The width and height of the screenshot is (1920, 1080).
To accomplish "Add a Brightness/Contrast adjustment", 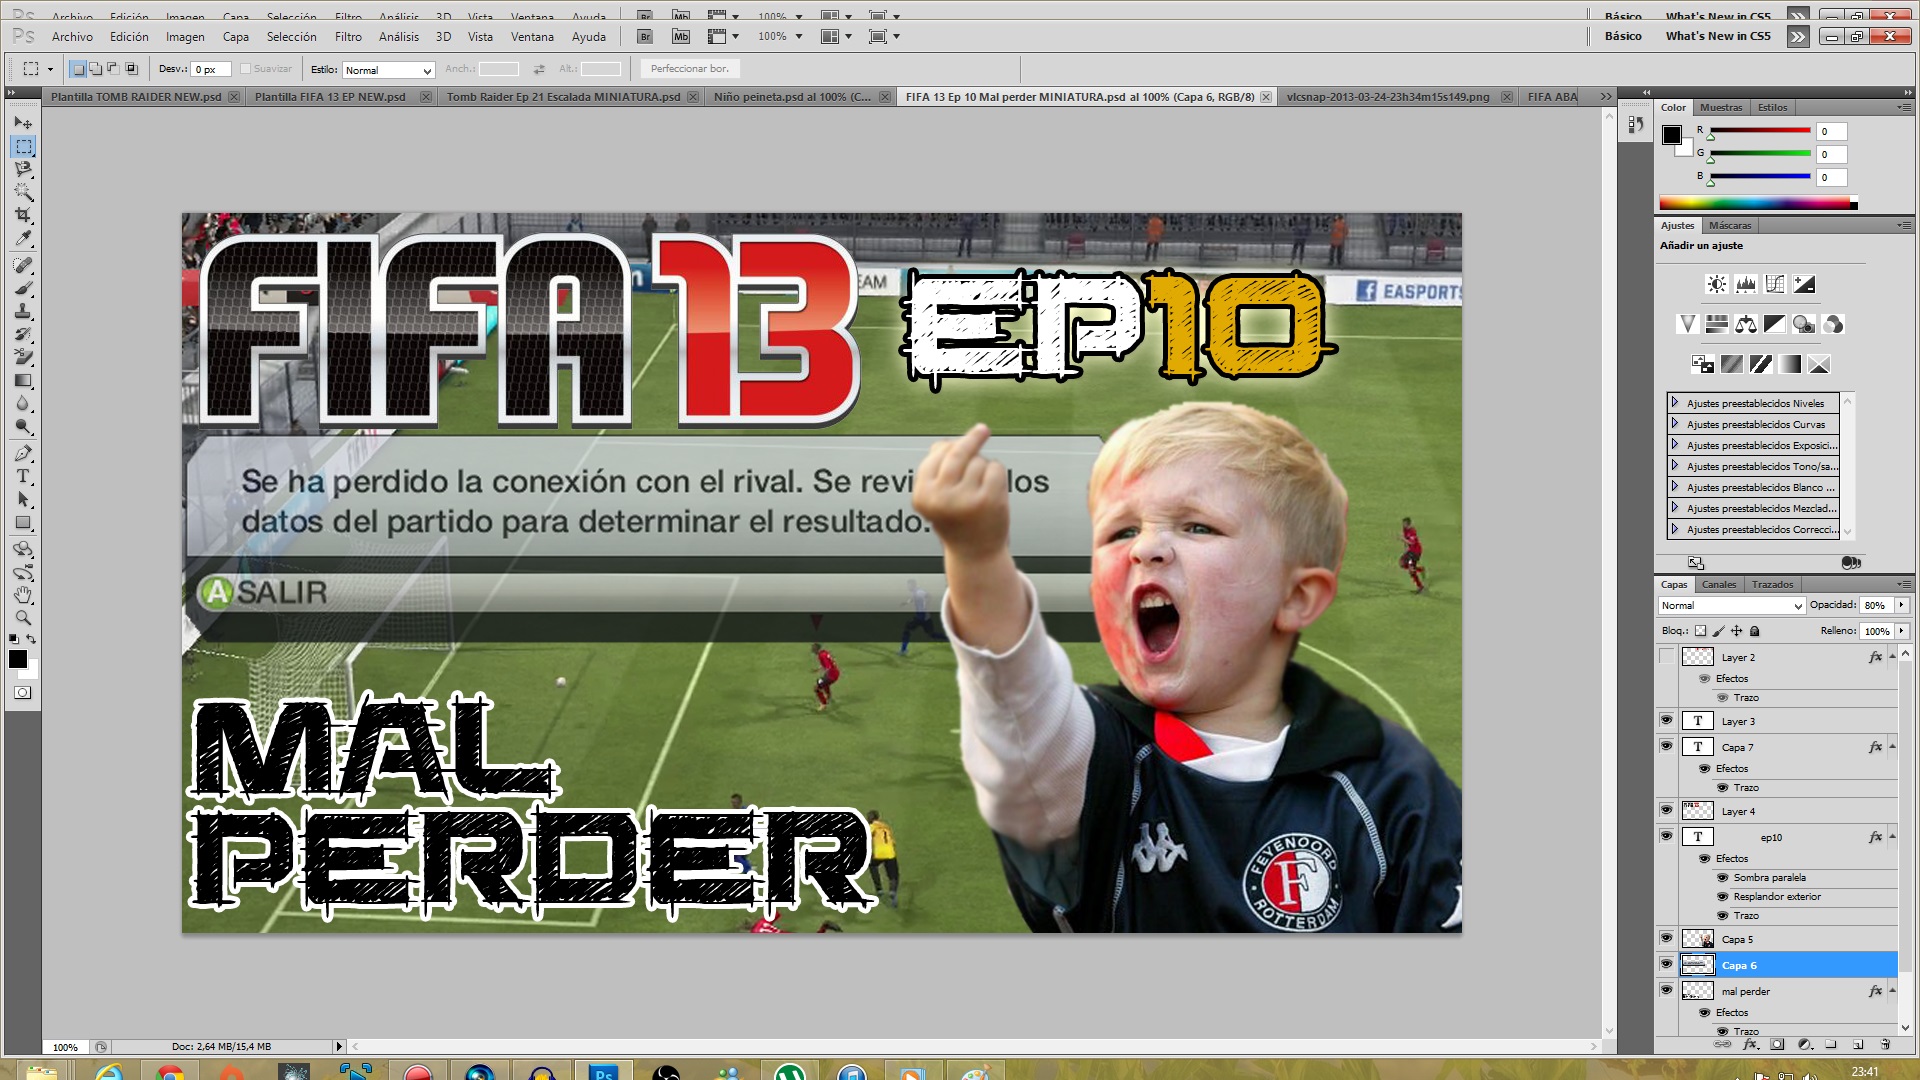I will coord(1716,285).
